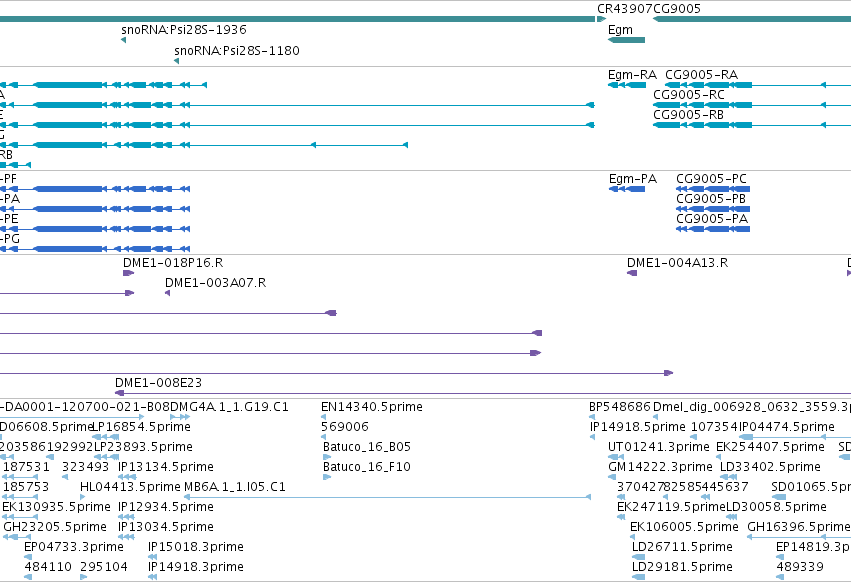Click the 107354 feature label
The height and width of the screenshot is (582, 851).
(714, 427)
